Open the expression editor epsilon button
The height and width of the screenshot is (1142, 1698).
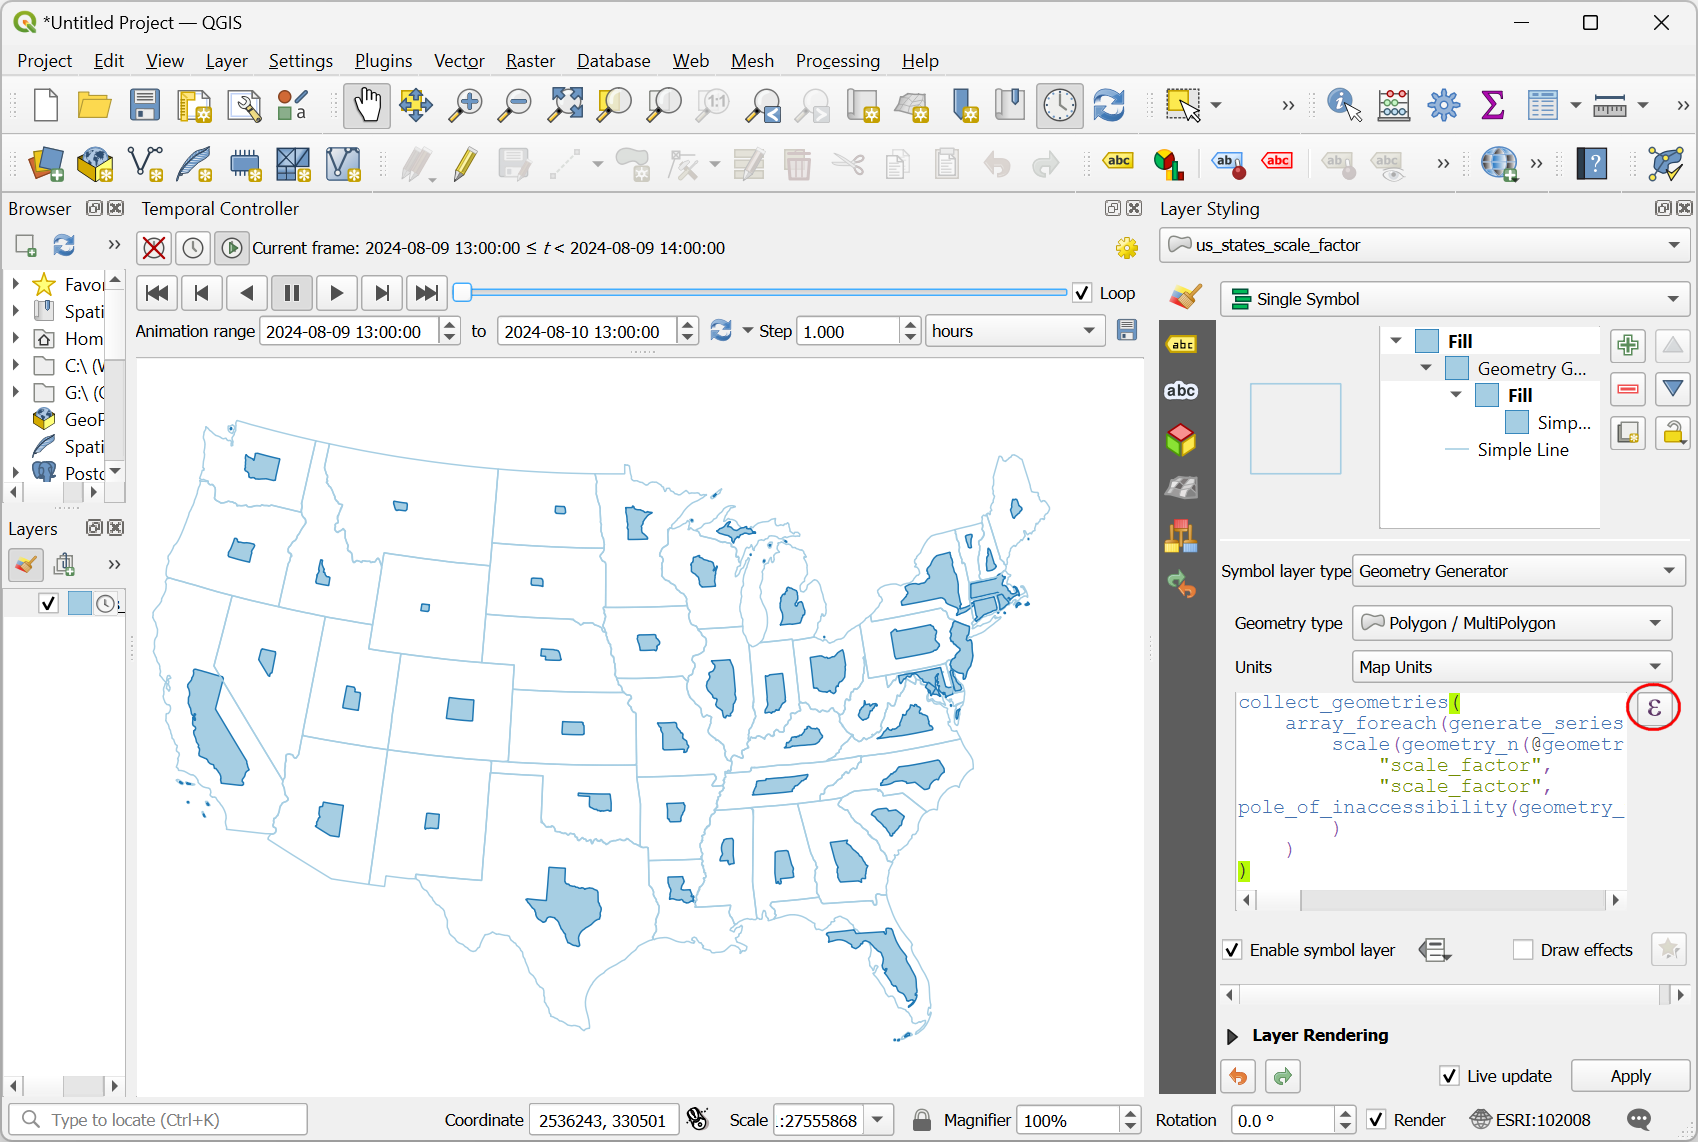click(x=1653, y=708)
